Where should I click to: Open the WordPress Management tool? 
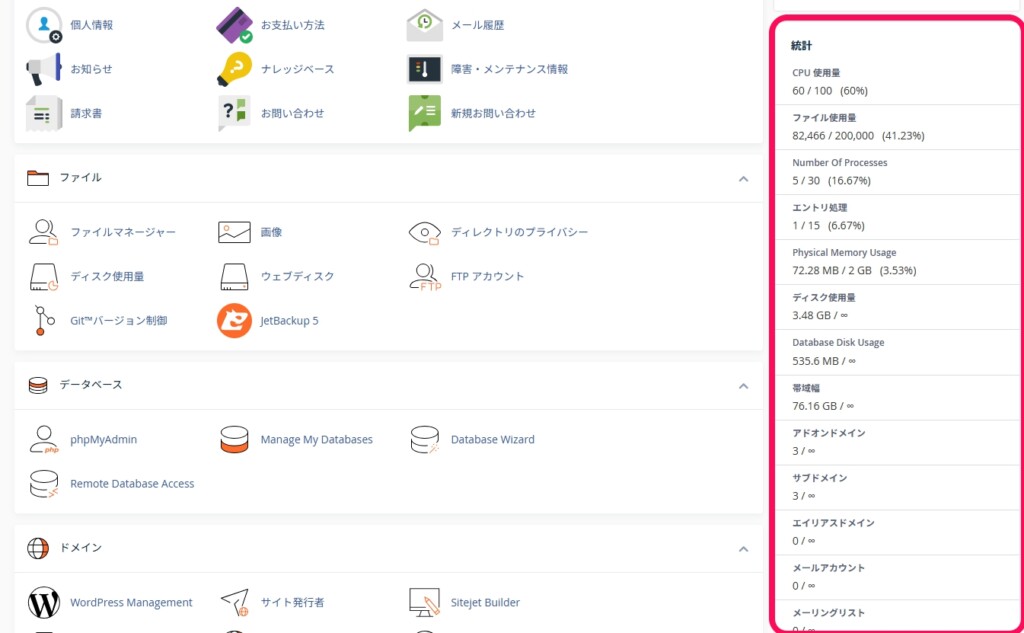[x=130, y=603]
